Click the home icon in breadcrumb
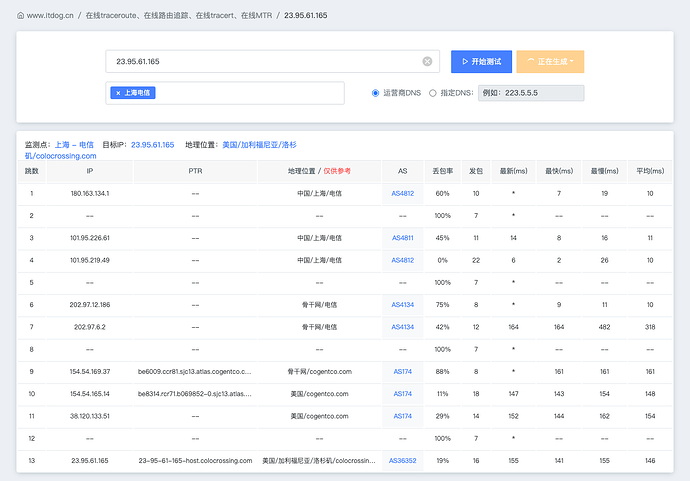 click(x=20, y=15)
